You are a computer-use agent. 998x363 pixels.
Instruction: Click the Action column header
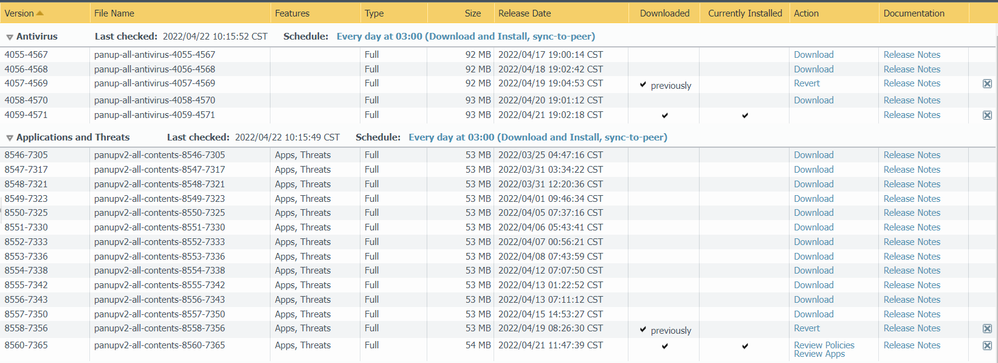[x=806, y=13]
